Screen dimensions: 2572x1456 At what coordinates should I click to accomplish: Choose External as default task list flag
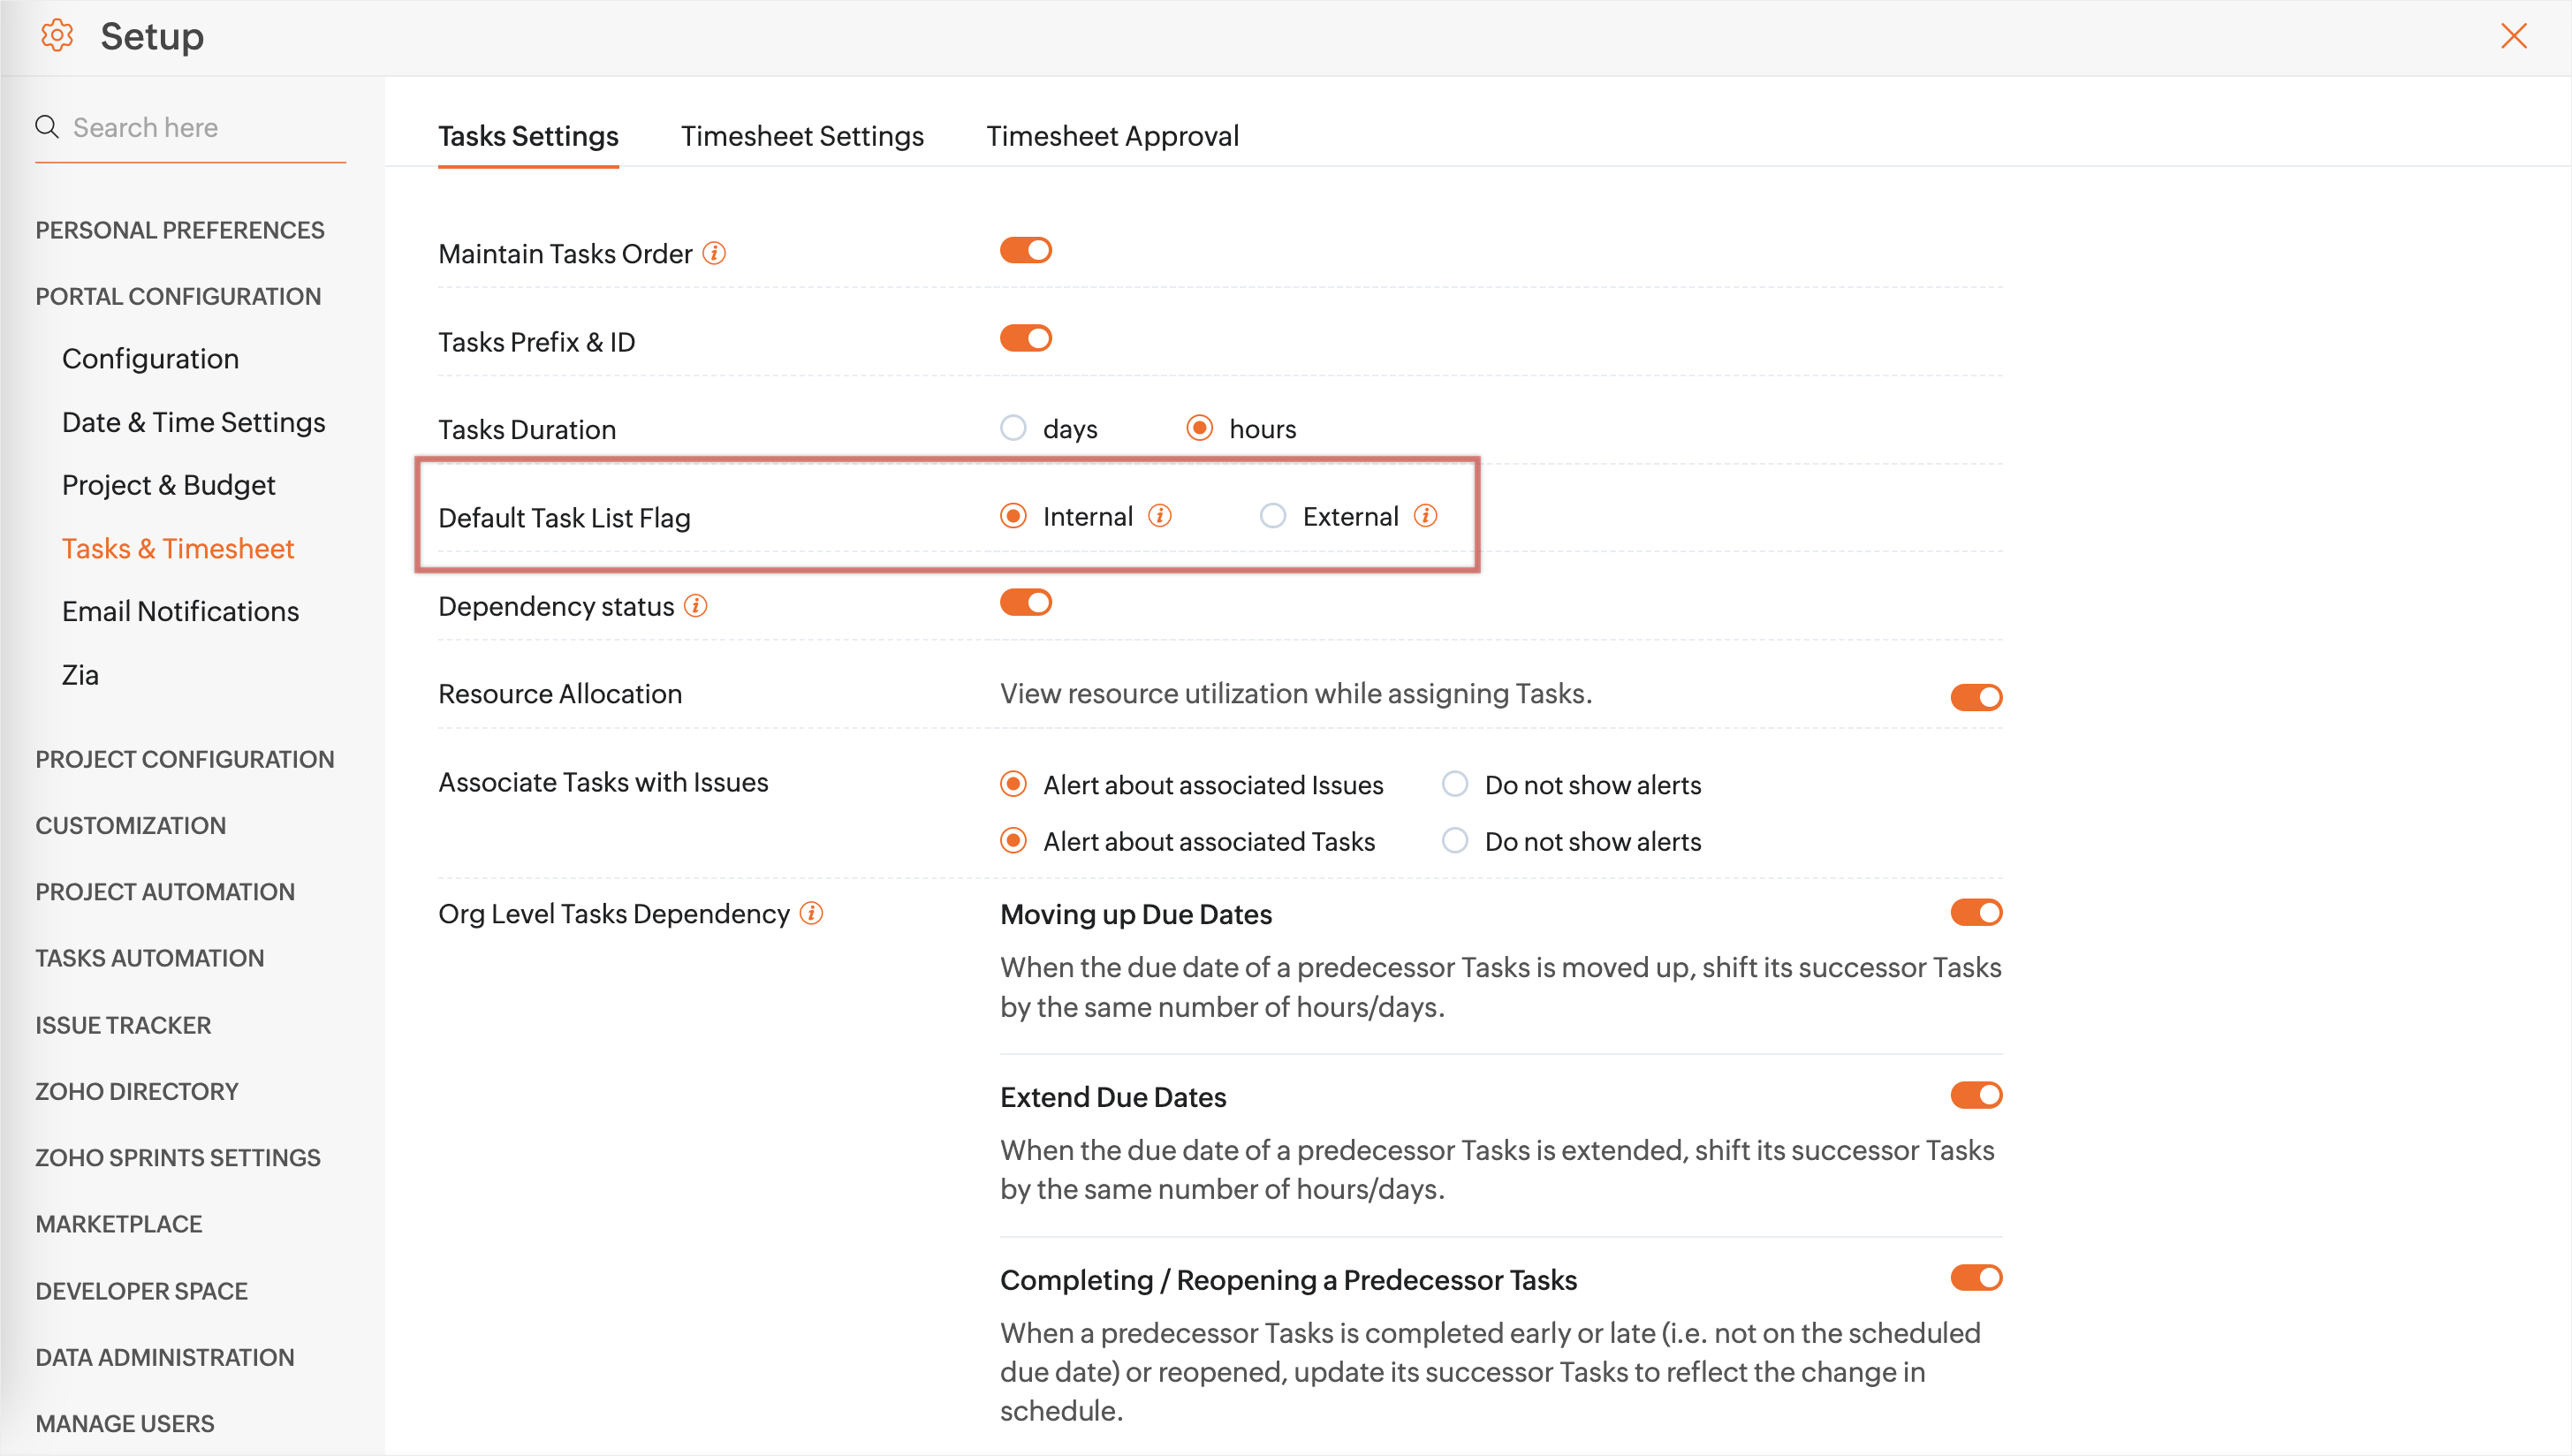1272,516
